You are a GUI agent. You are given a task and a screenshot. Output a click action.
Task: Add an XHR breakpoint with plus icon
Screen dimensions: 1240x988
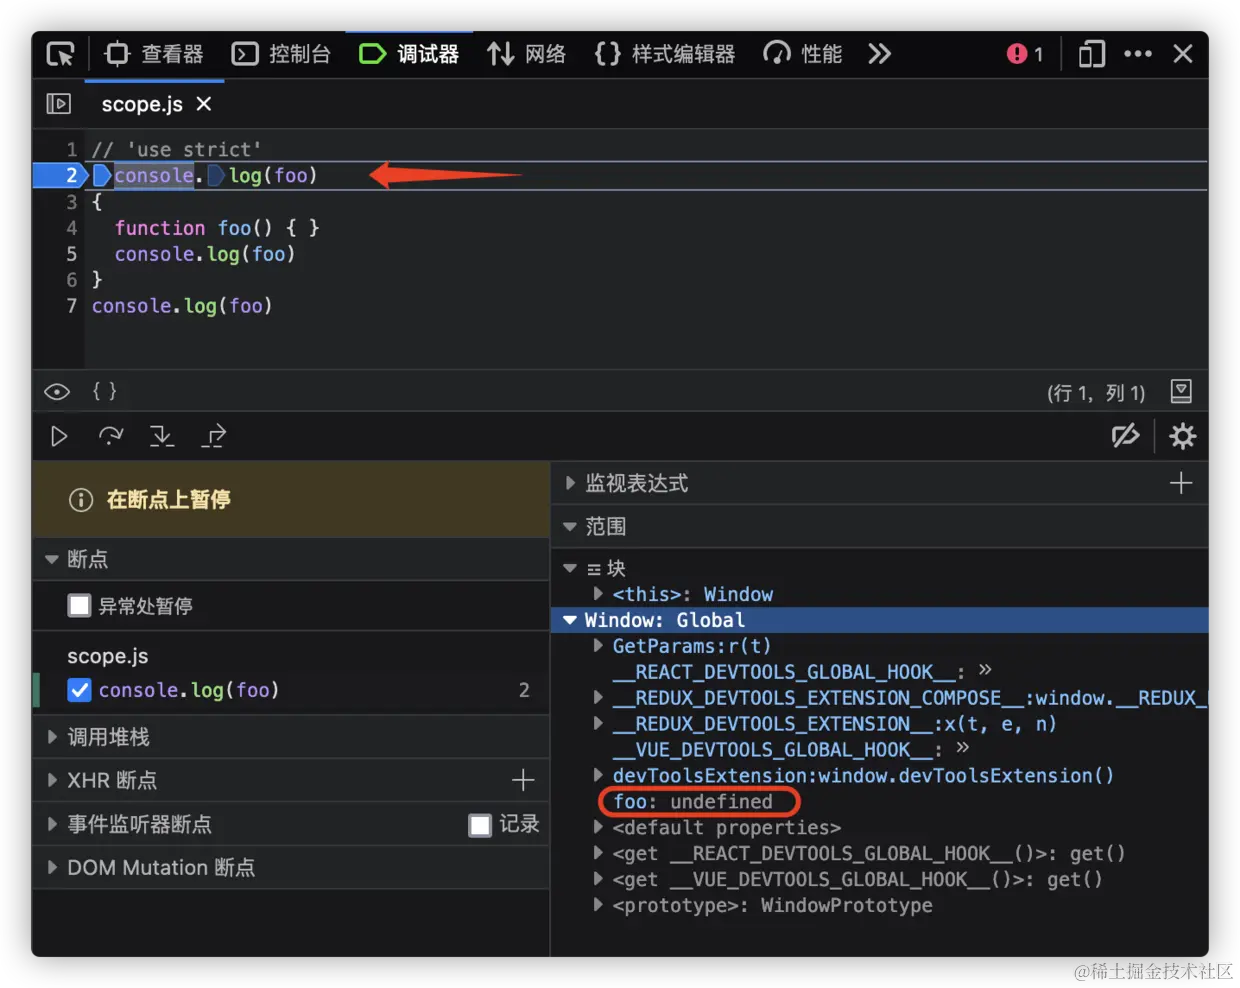click(x=523, y=780)
